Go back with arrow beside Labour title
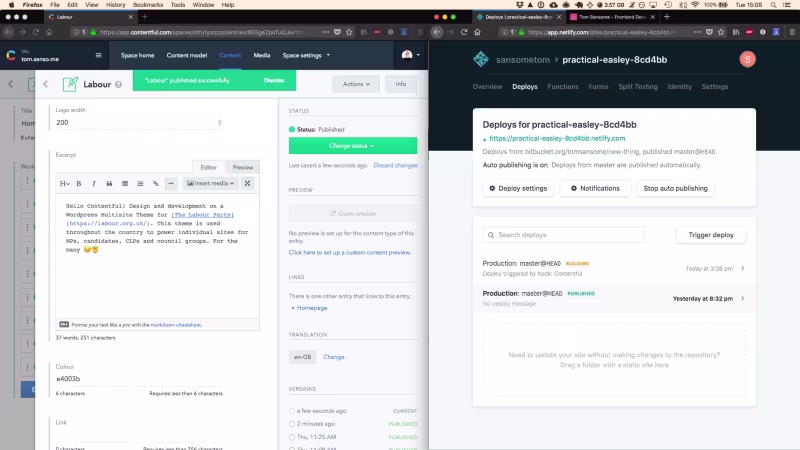800x450 pixels. (x=45, y=84)
